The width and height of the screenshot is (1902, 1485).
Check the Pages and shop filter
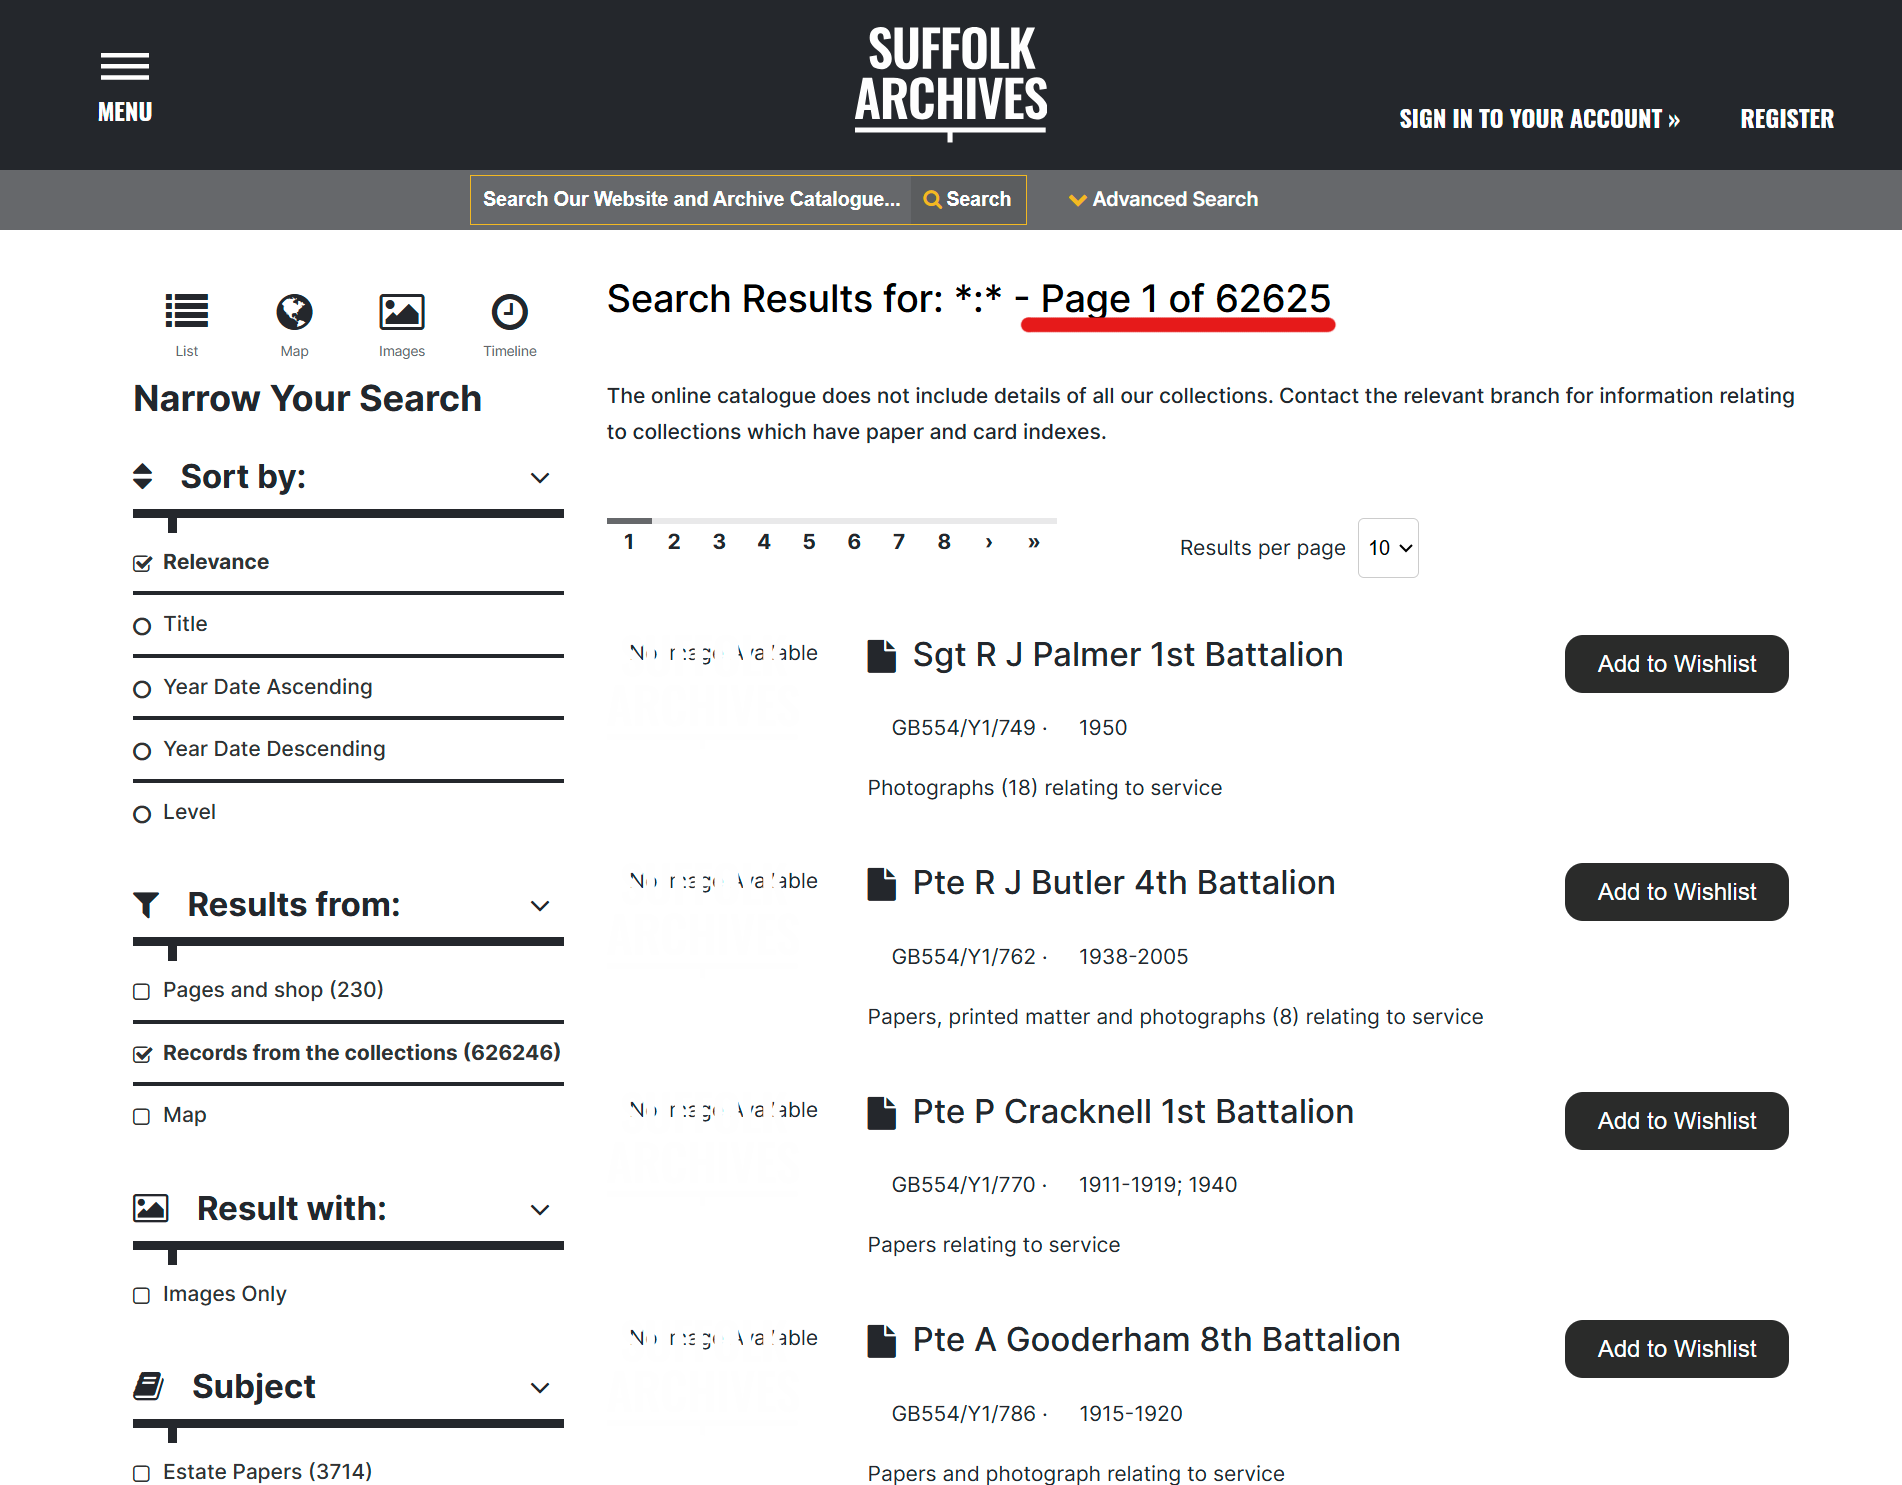(x=141, y=991)
